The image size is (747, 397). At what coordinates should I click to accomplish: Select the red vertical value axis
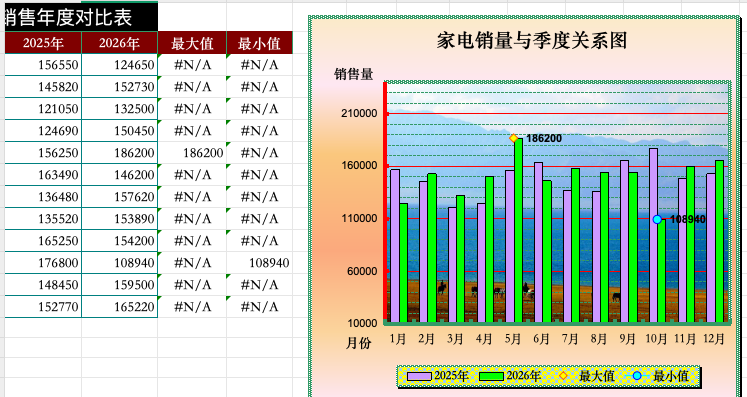385,202
